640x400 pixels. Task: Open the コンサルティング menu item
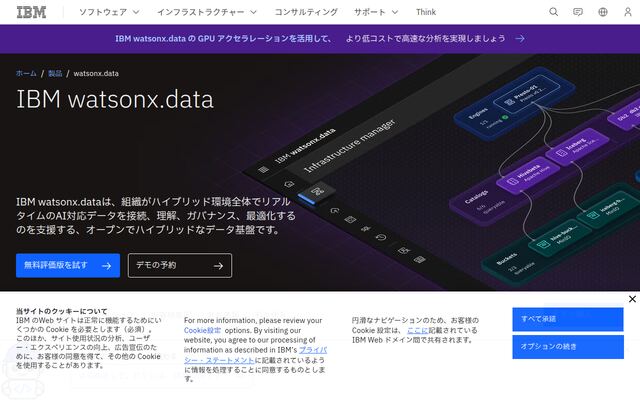click(x=306, y=12)
